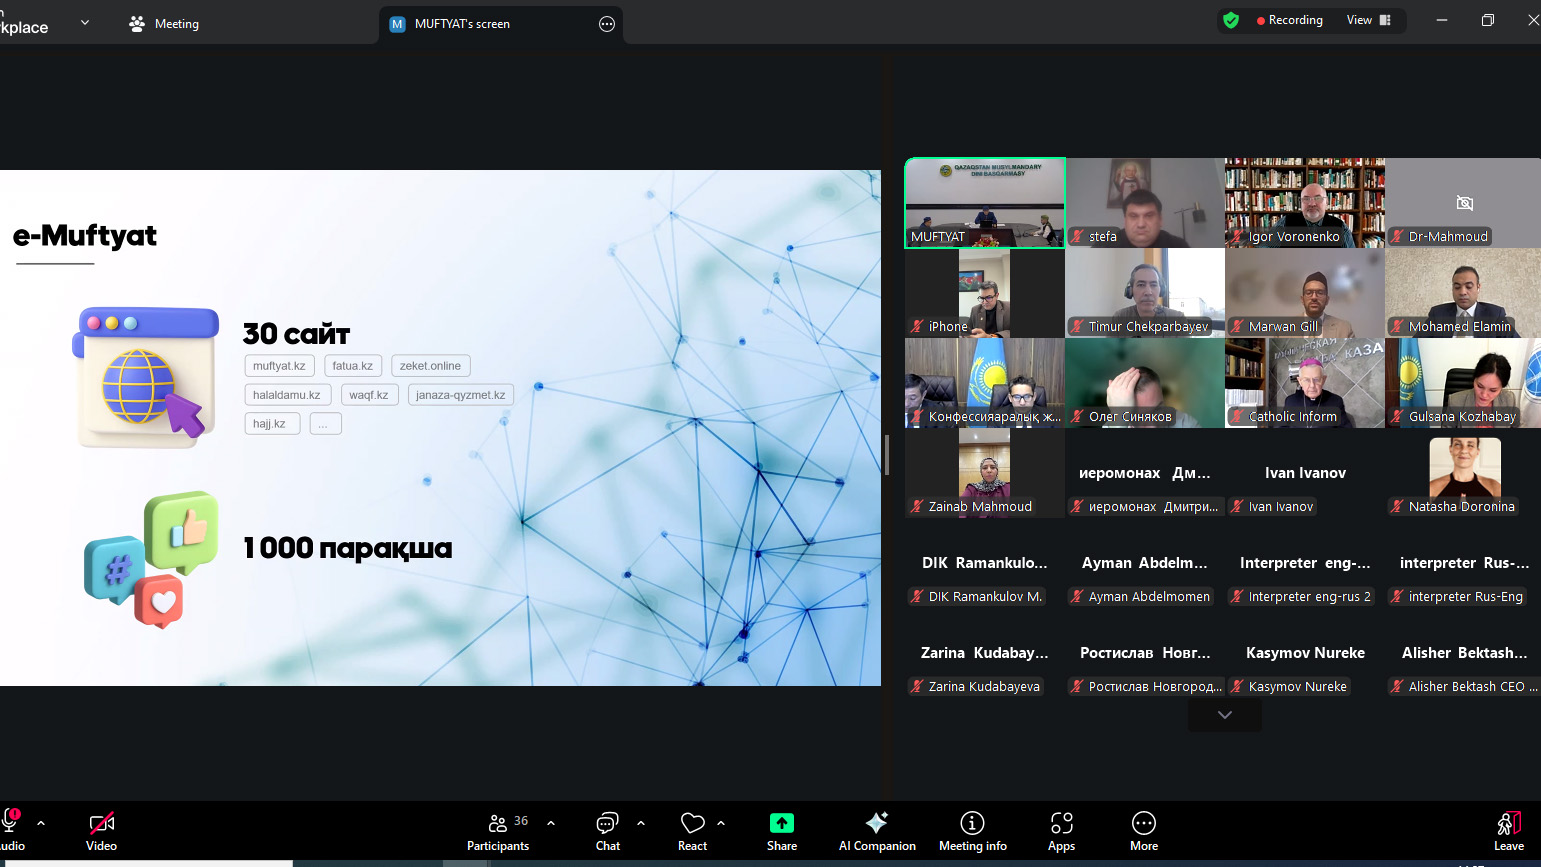1541x867 pixels.
Task: Show more participants with the down chevron
Action: point(1224,715)
